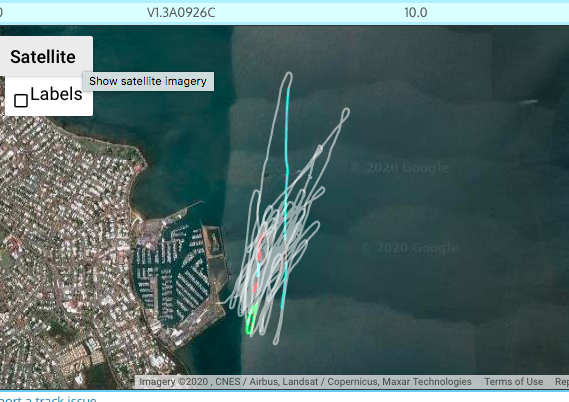Click the green track segment near the marina
Viewport: 569px width, 402px height.
(x=251, y=319)
